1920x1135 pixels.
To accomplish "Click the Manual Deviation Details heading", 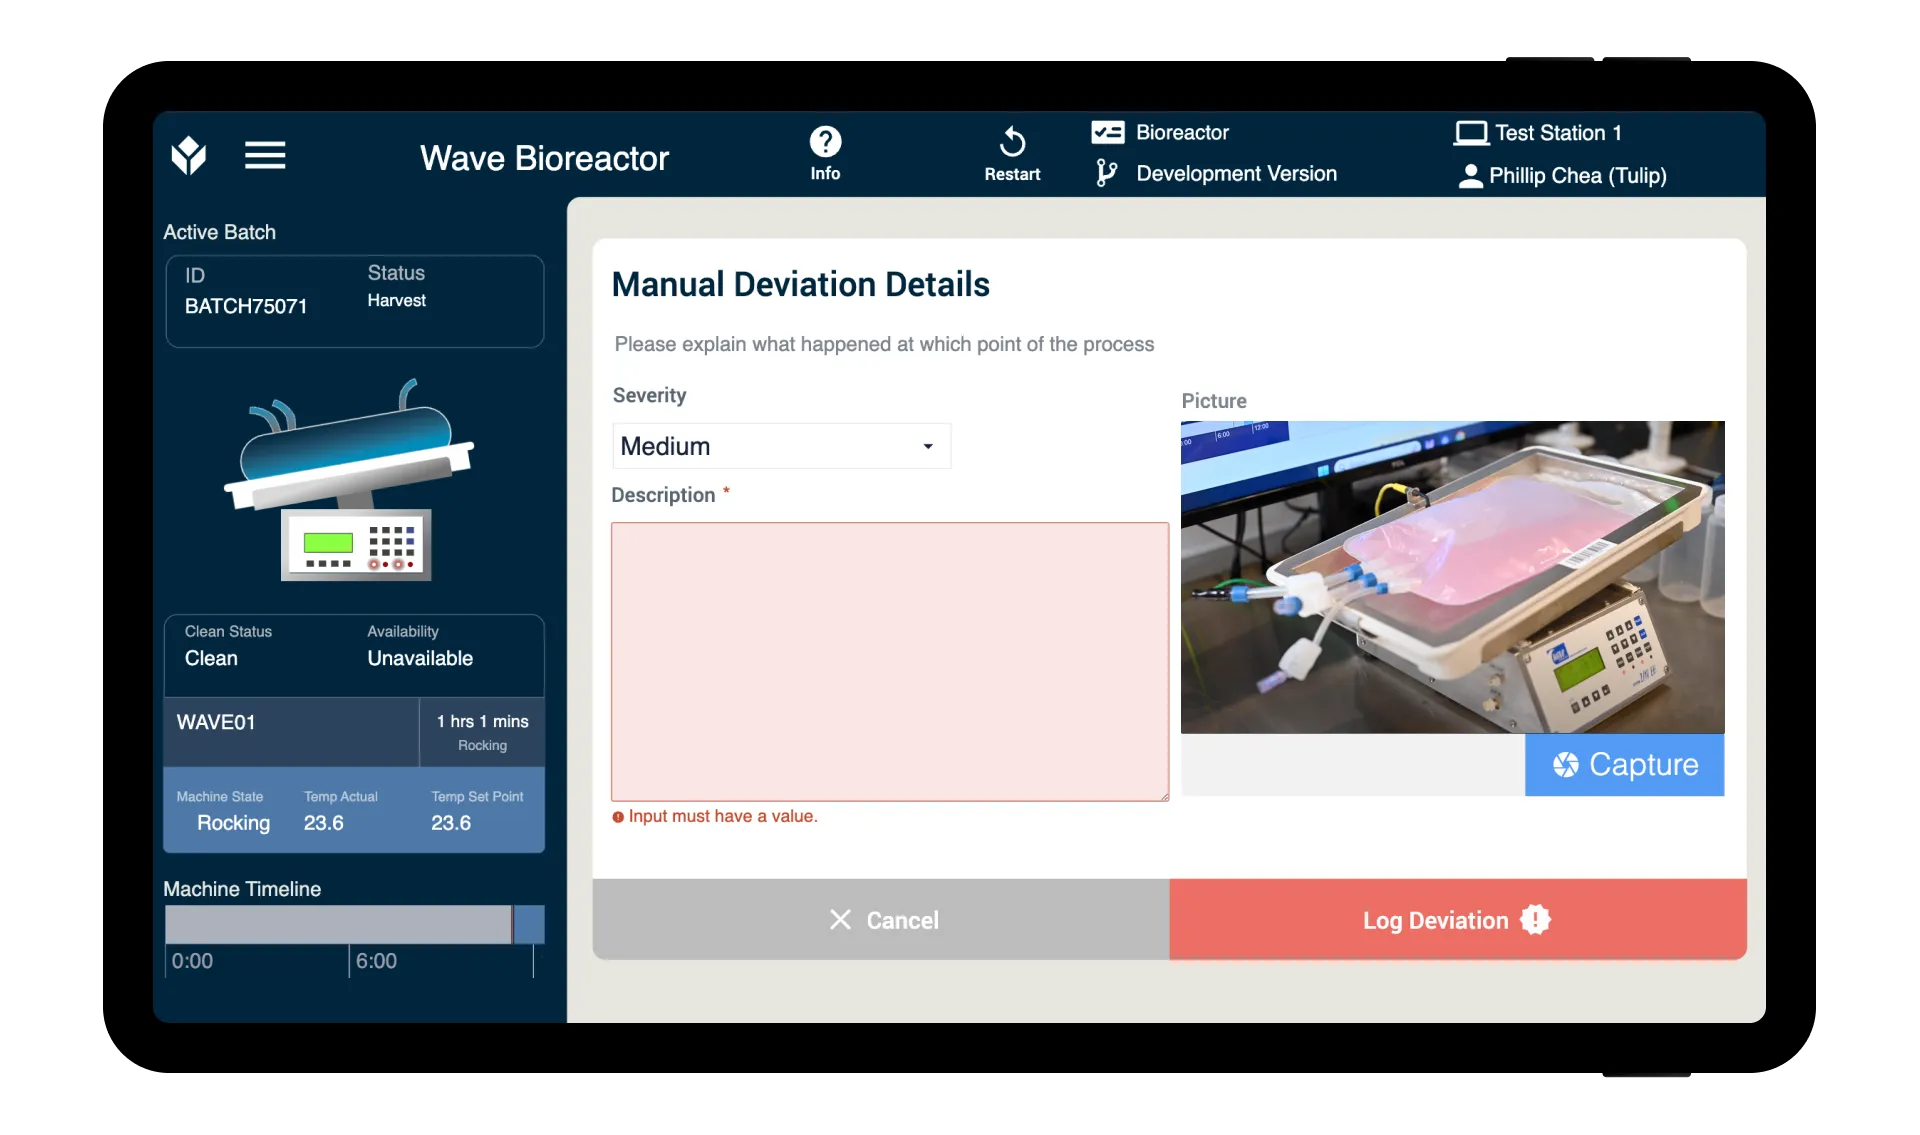I will click(800, 285).
